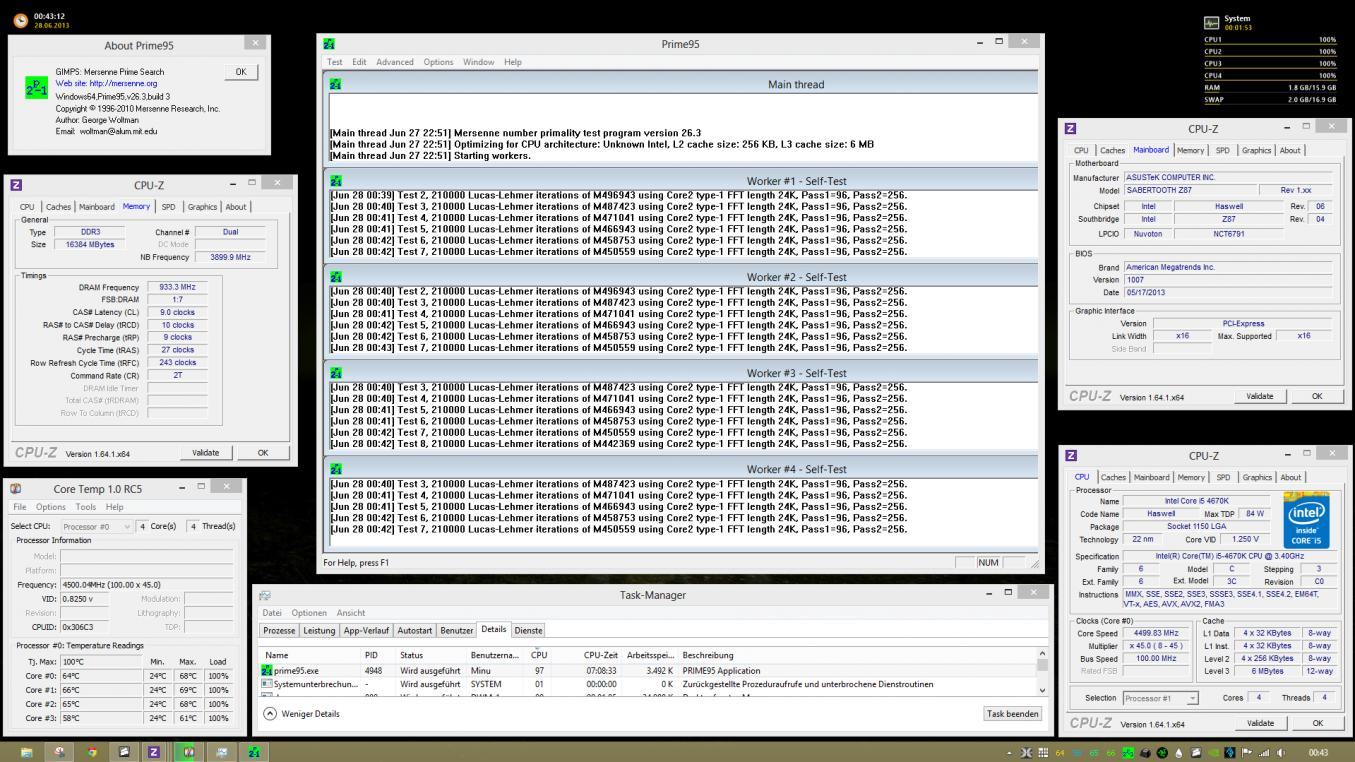The image size is (1355, 762).
Task: Open the Window menu in Prime95
Action: pyautogui.click(x=478, y=62)
